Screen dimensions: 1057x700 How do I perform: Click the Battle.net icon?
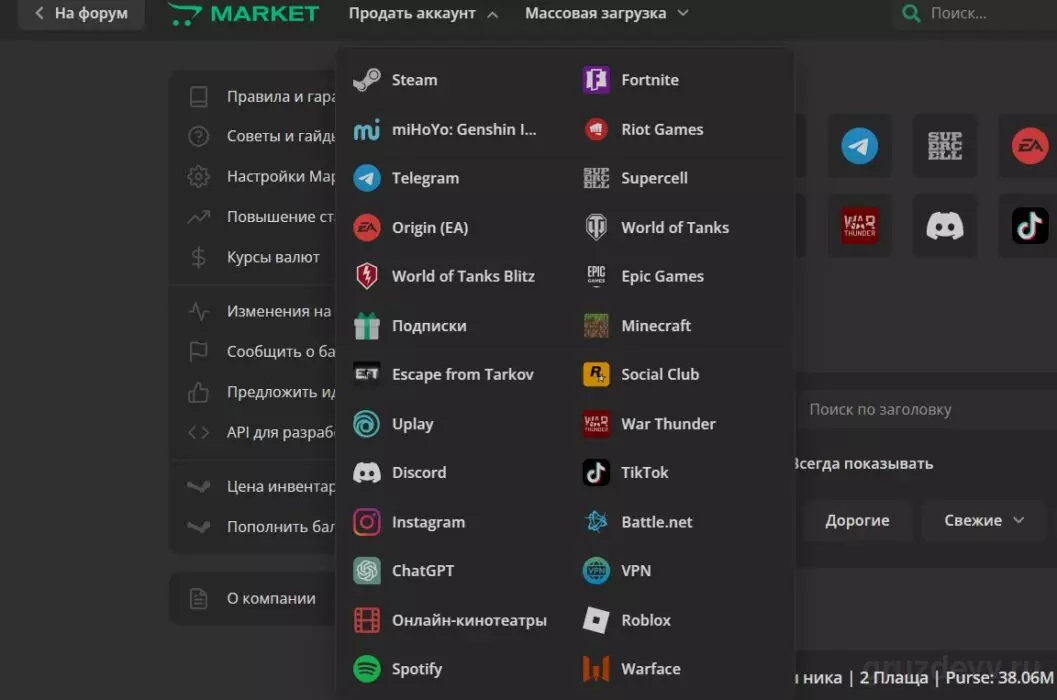click(596, 522)
